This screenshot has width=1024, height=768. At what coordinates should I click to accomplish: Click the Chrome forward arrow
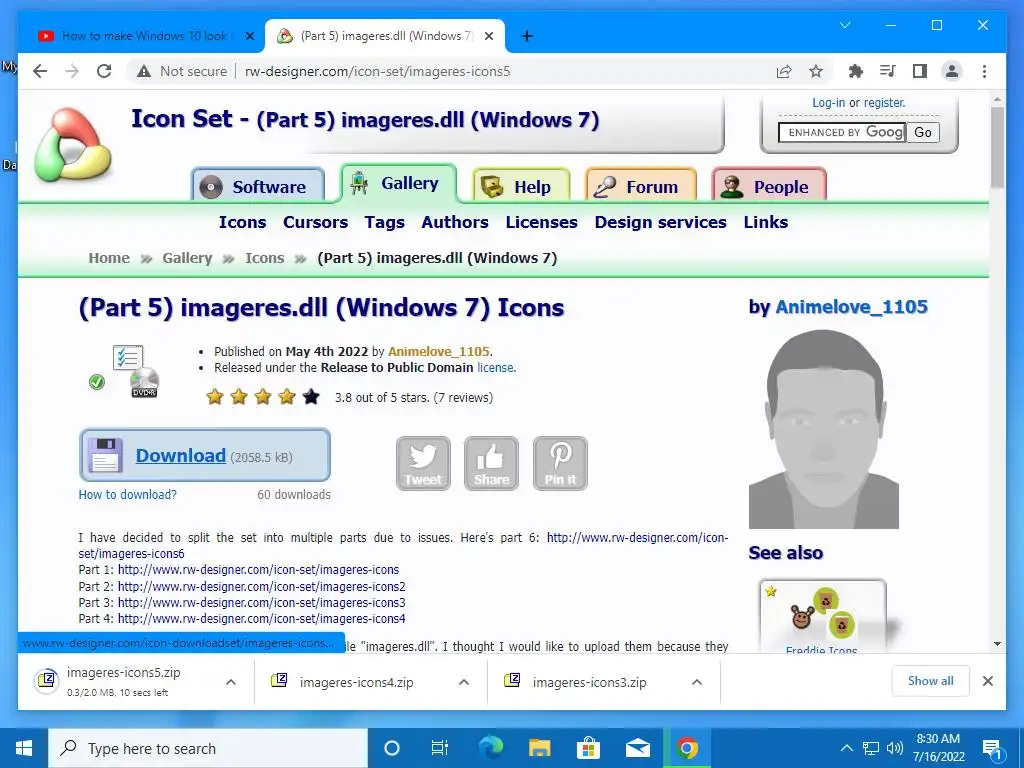pos(72,71)
